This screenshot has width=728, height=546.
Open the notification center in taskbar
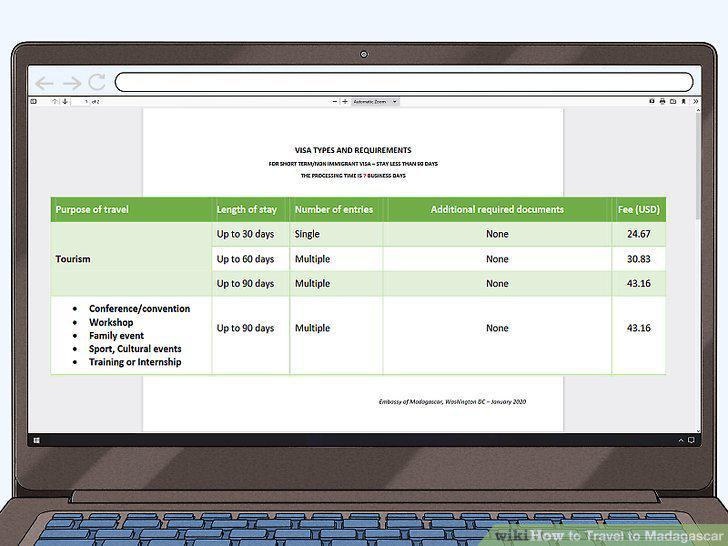click(691, 440)
